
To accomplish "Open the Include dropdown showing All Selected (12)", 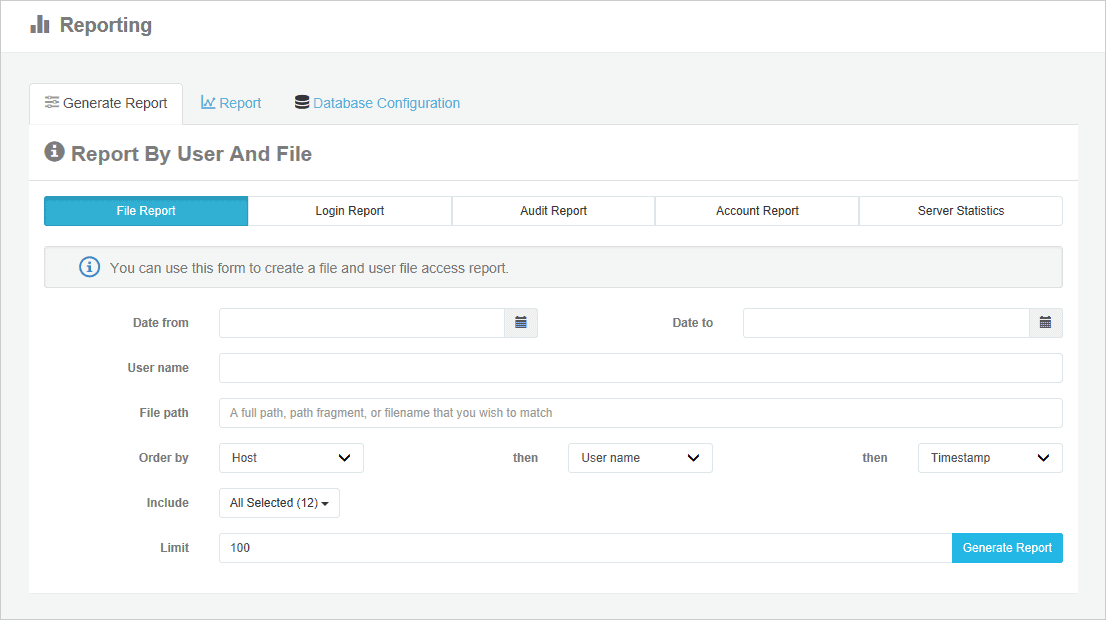I will tap(279, 503).
